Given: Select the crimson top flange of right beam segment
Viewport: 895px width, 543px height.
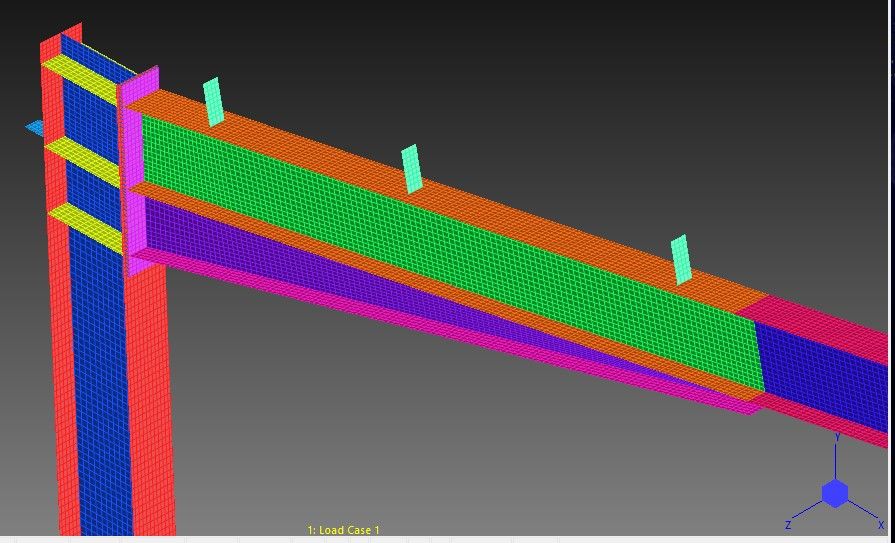Looking at the screenshot, I should pyautogui.click(x=822, y=325).
